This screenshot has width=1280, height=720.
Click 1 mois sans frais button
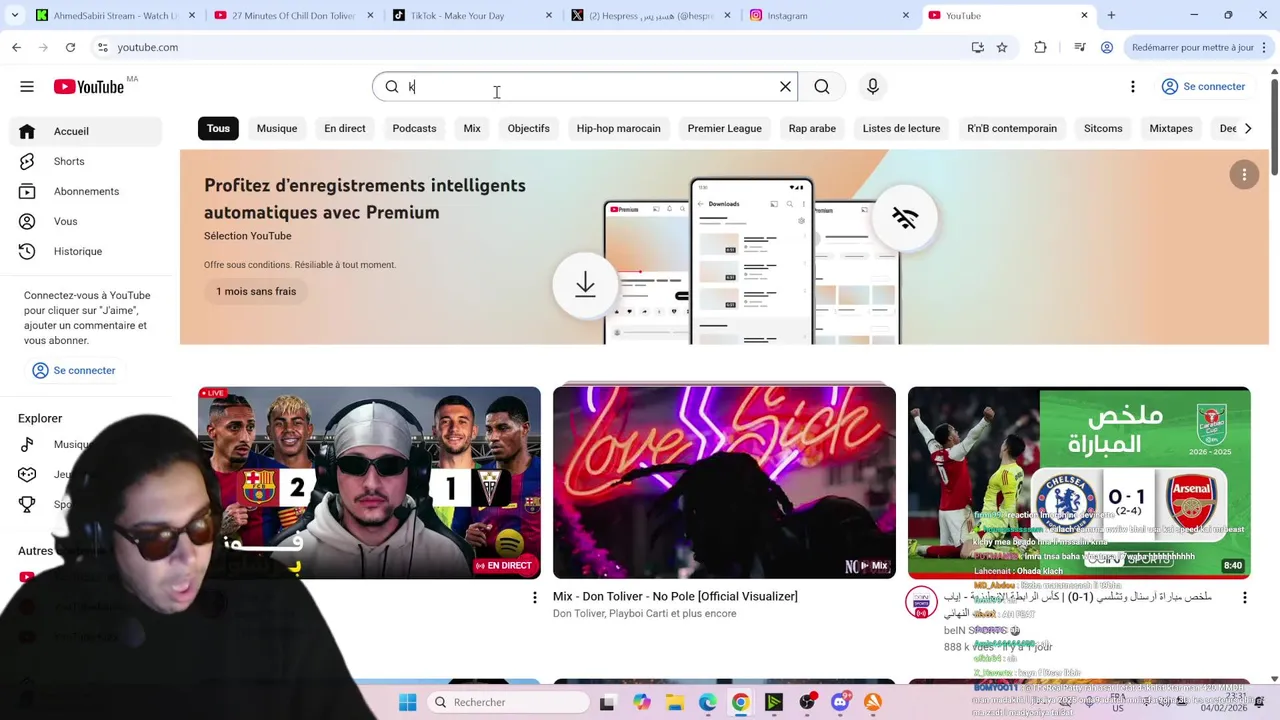(256, 291)
